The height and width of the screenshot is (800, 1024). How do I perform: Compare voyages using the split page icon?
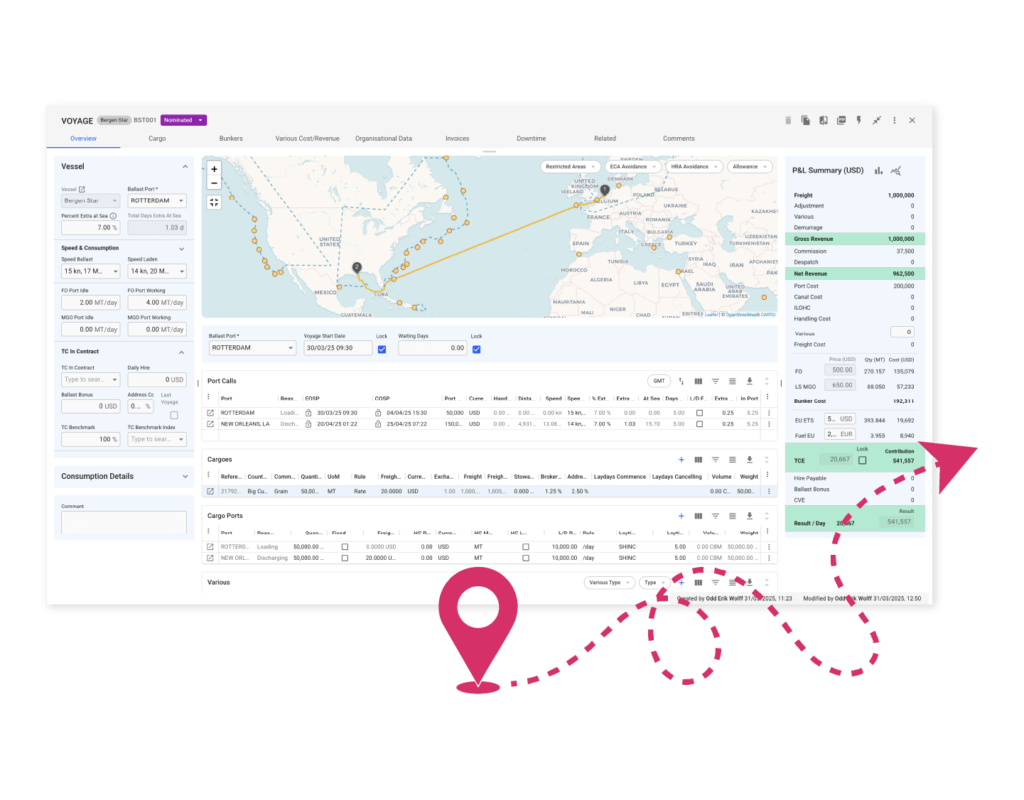coord(824,120)
